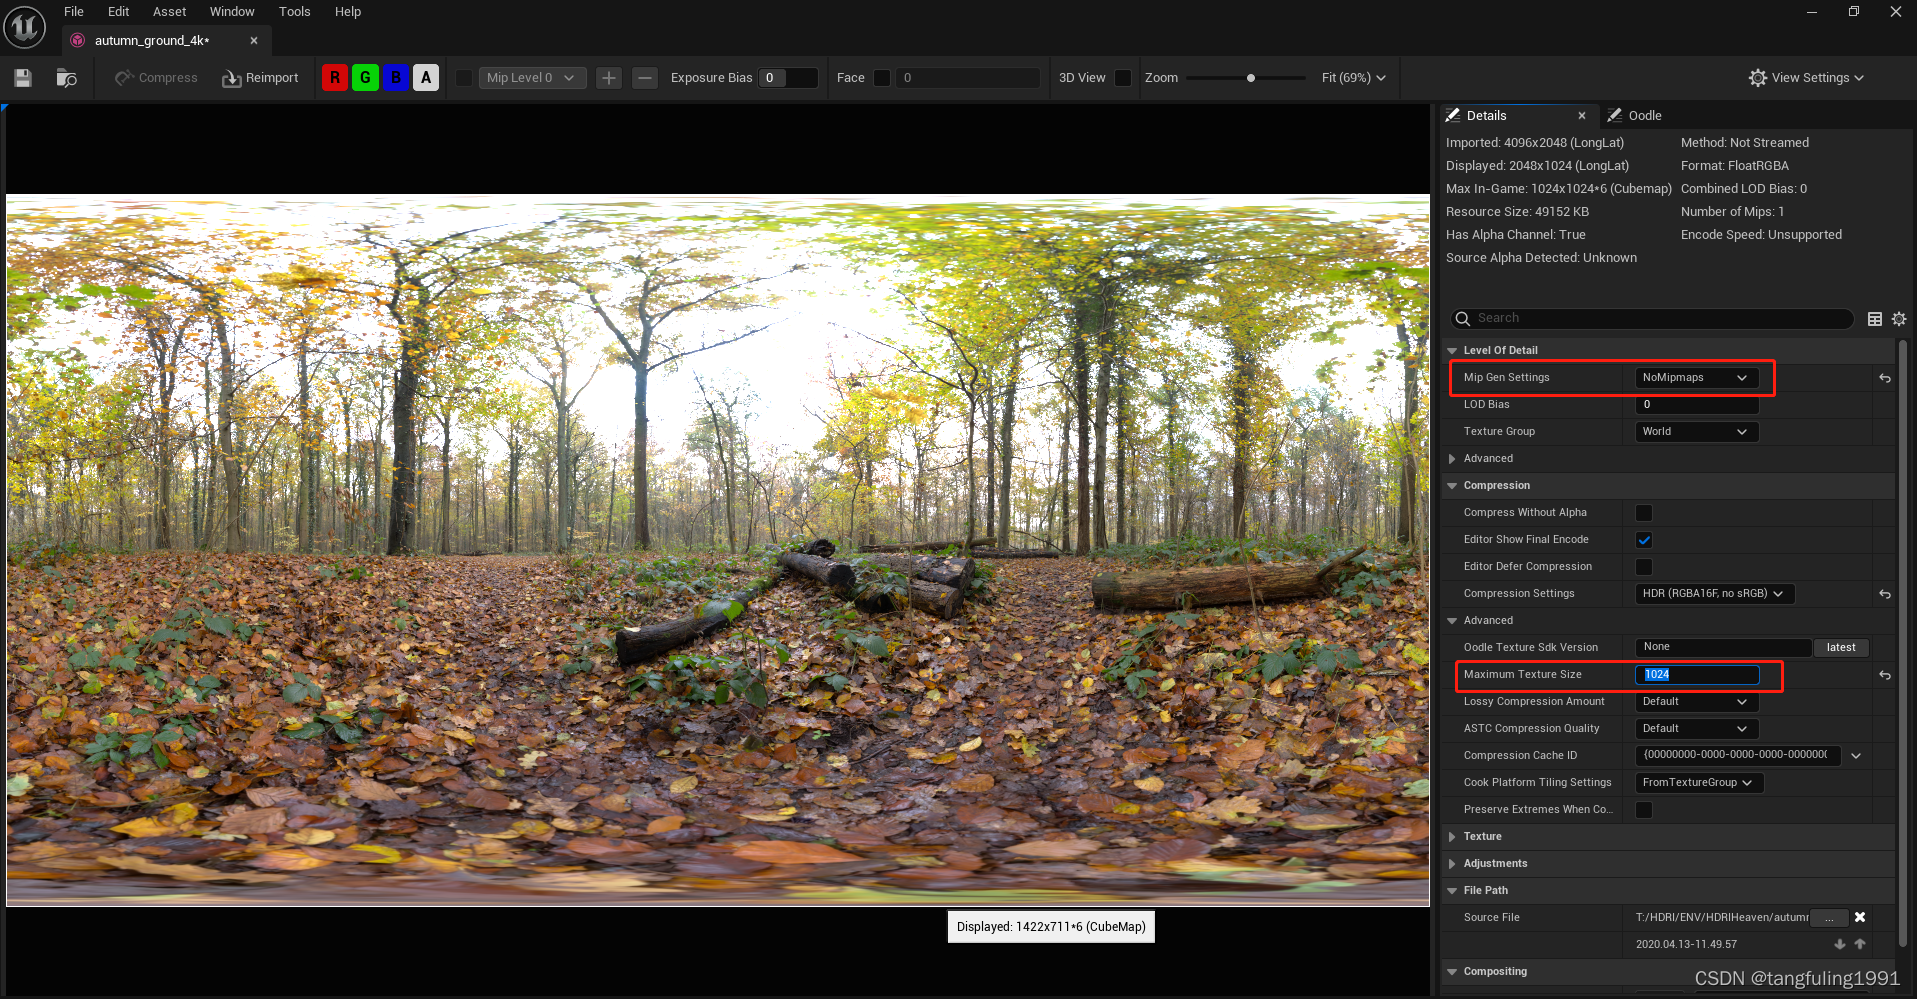
Task: Open View Settings menu
Action: pos(1806,78)
